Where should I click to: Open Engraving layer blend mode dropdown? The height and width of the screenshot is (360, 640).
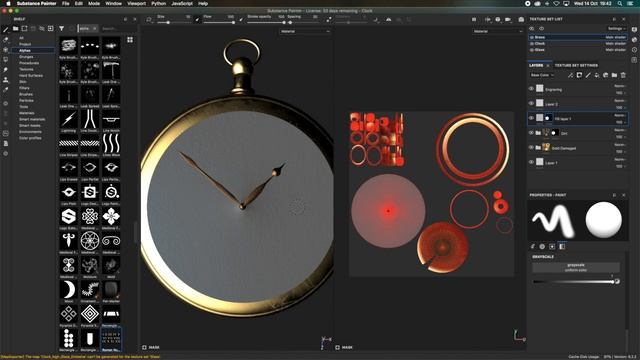(620, 86)
